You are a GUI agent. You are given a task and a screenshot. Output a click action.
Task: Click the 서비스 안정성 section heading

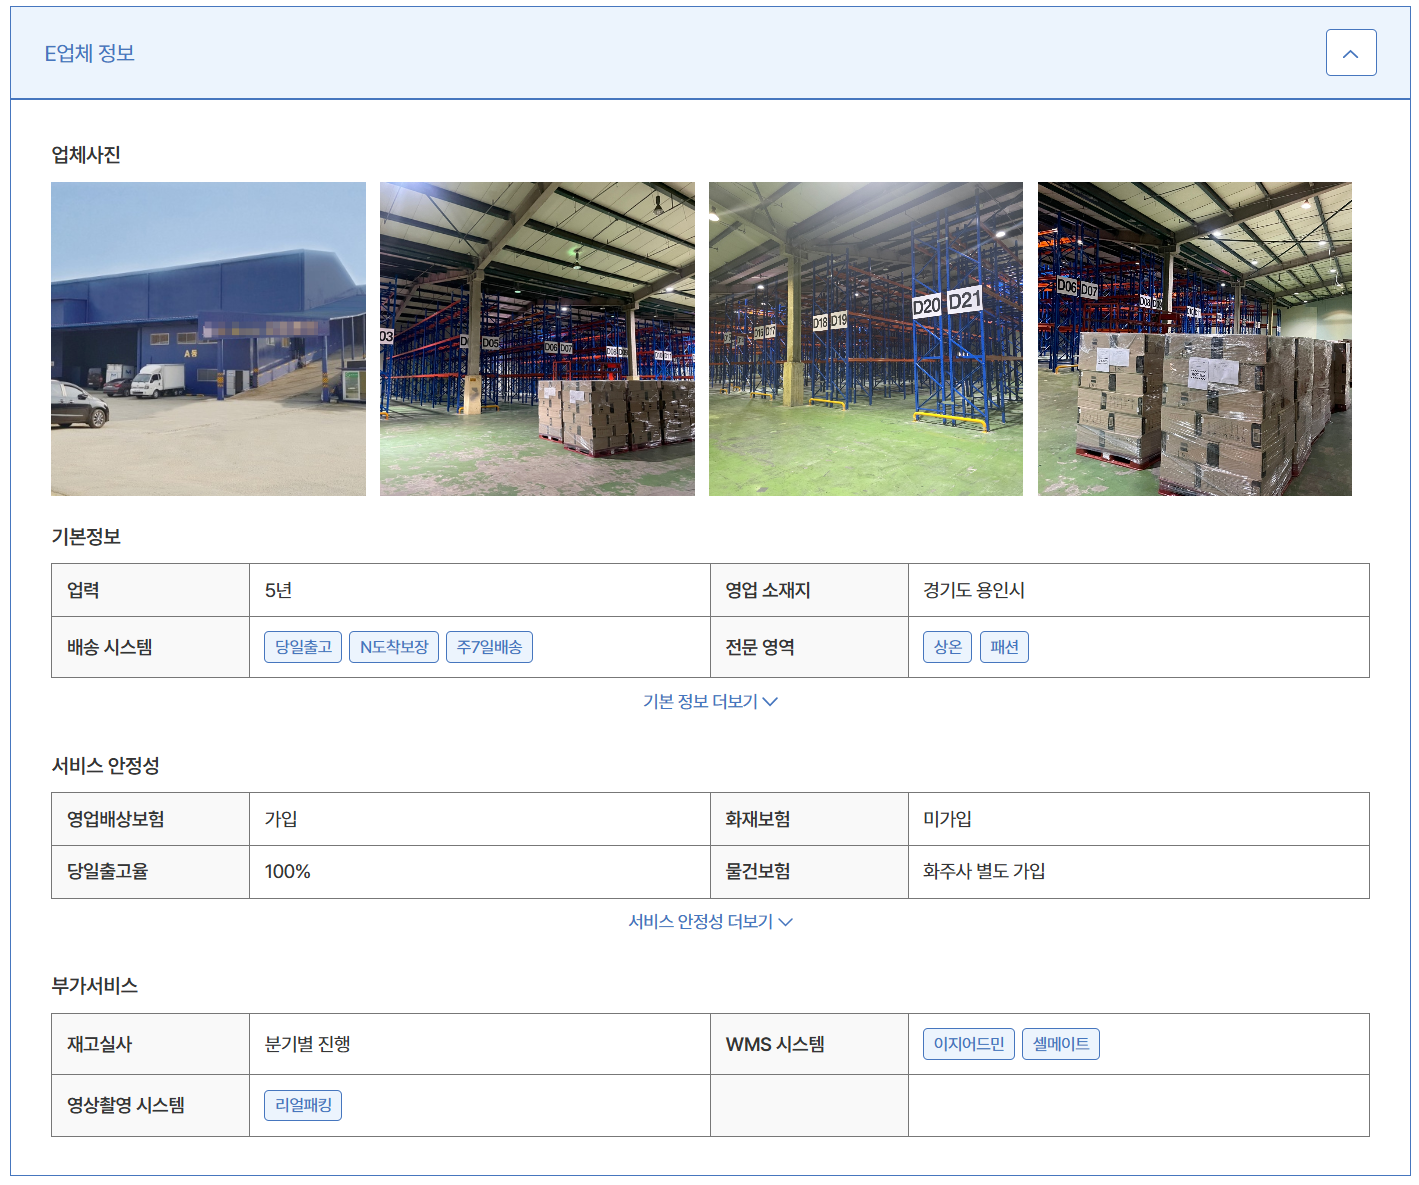(106, 766)
